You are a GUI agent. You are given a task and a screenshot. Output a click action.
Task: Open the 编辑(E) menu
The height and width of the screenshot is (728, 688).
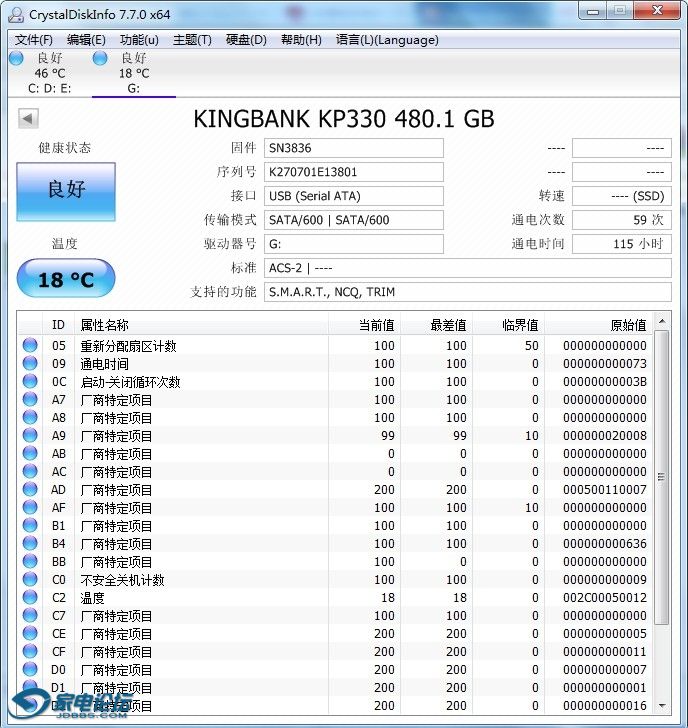tap(86, 40)
